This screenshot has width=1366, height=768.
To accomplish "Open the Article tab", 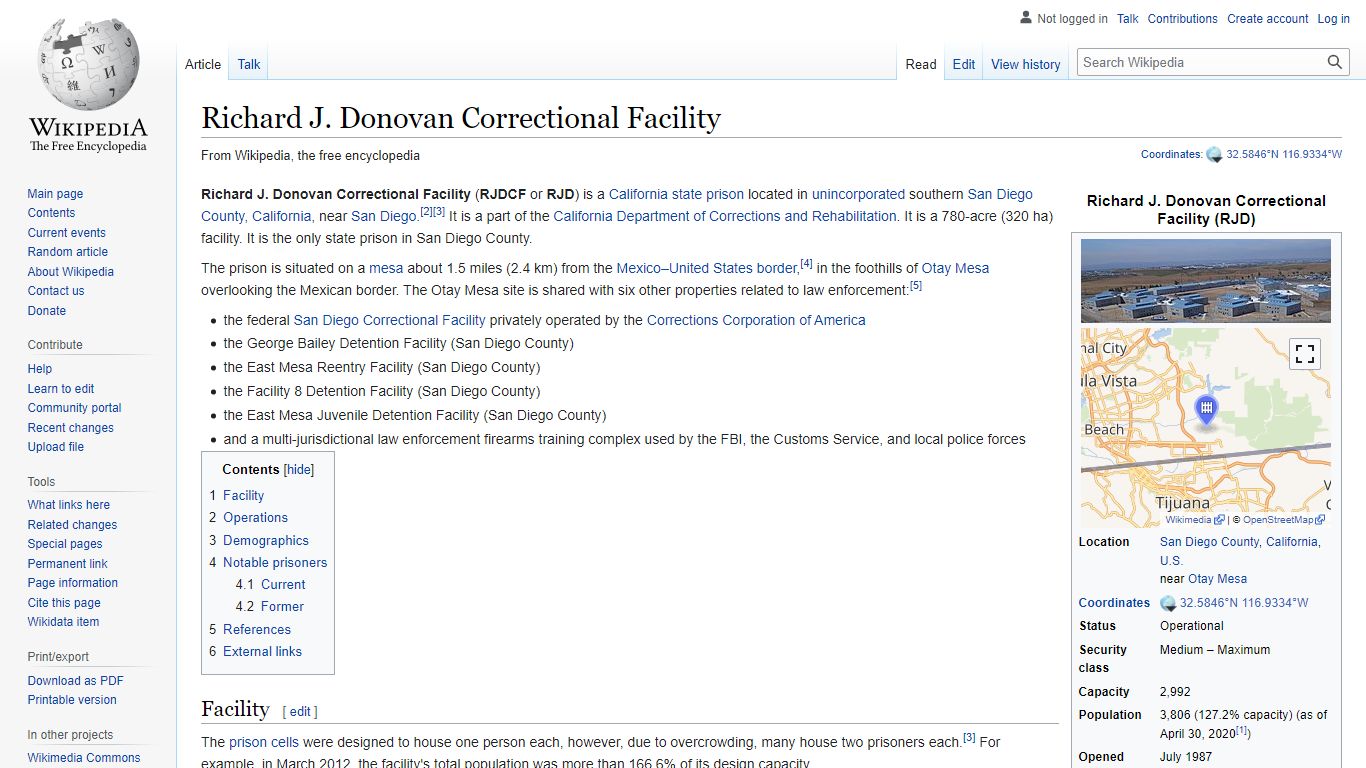I will coord(203,64).
